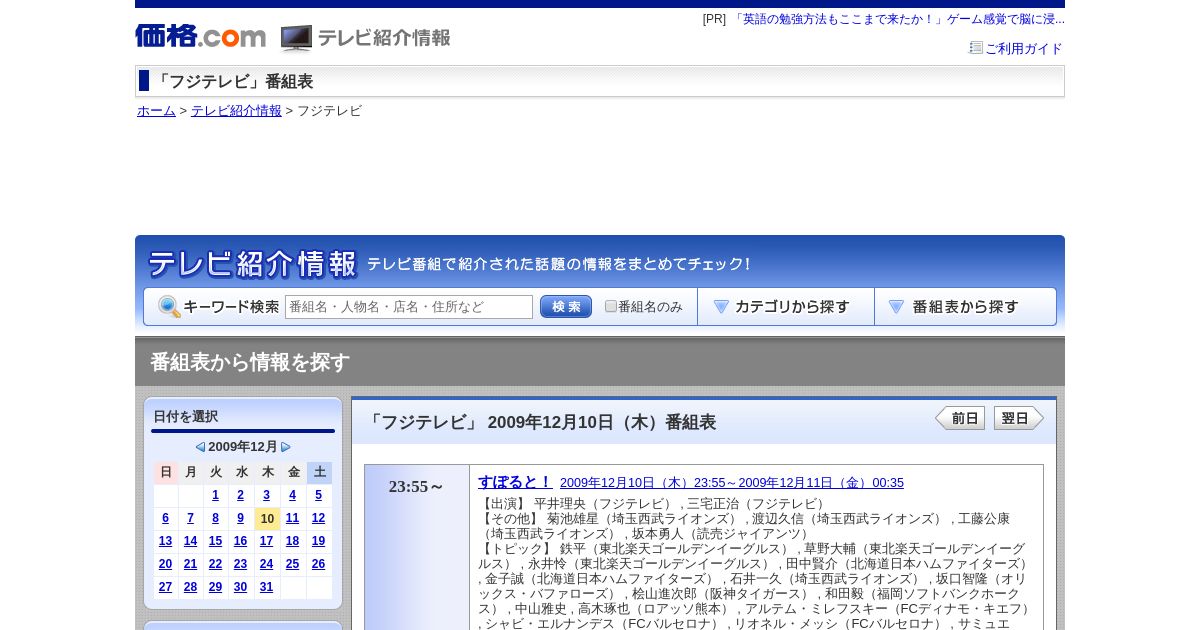Go to next month with right arrow
This screenshot has width=1200, height=630.
pos(286,447)
